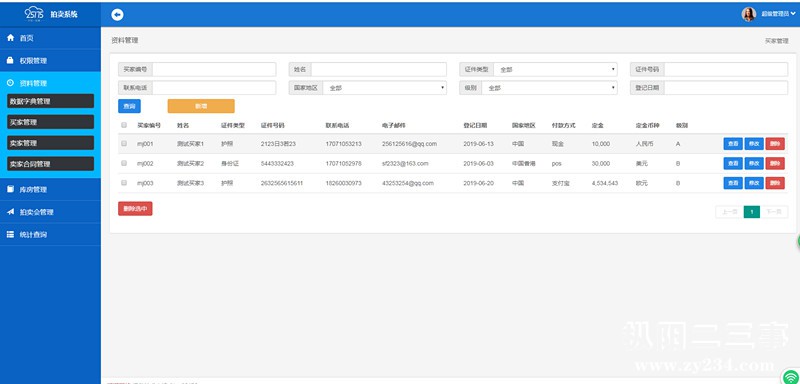Select 卖家合同管理 submenu item

(x=51, y=164)
